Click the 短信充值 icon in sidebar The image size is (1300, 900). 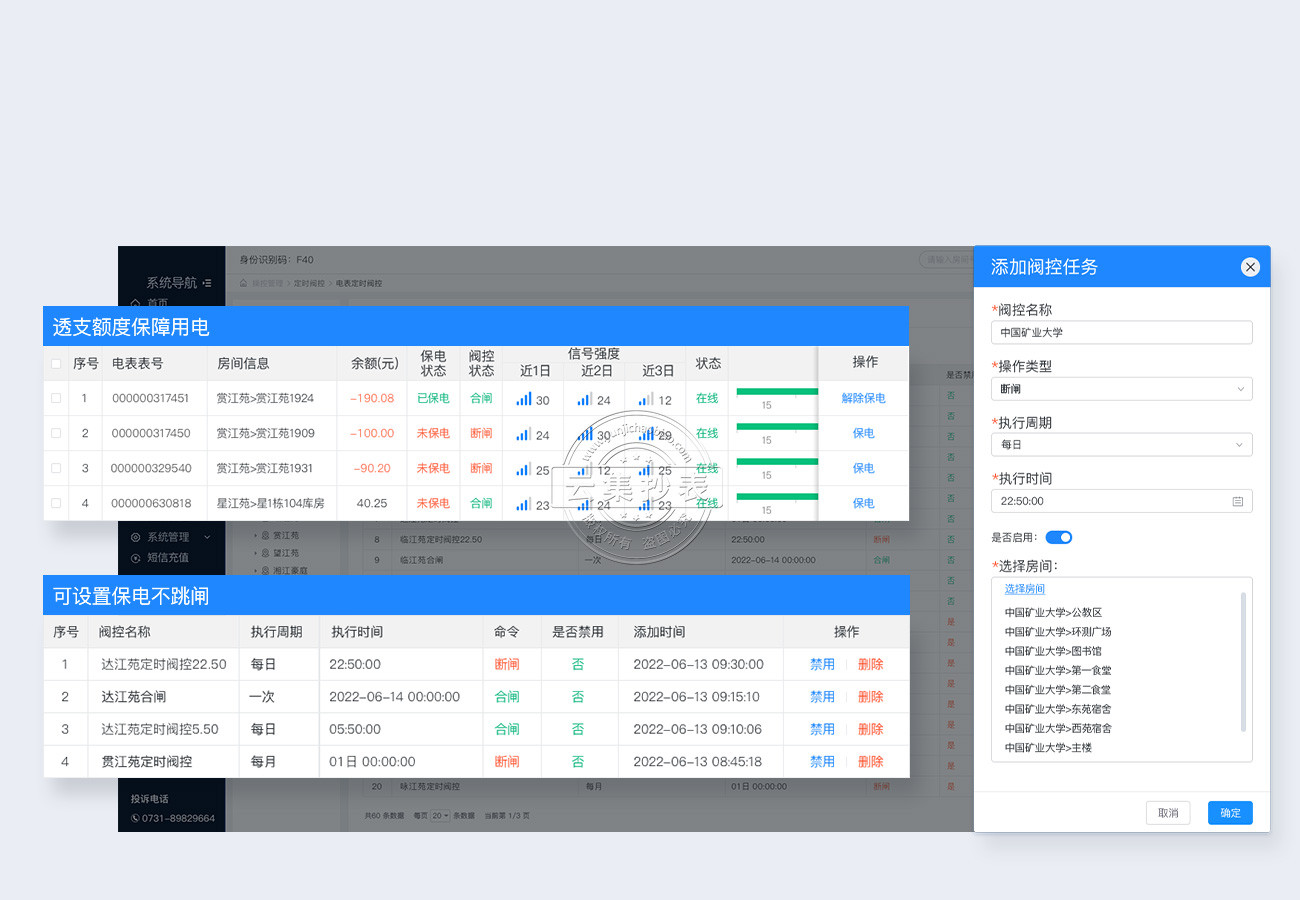tap(136, 558)
